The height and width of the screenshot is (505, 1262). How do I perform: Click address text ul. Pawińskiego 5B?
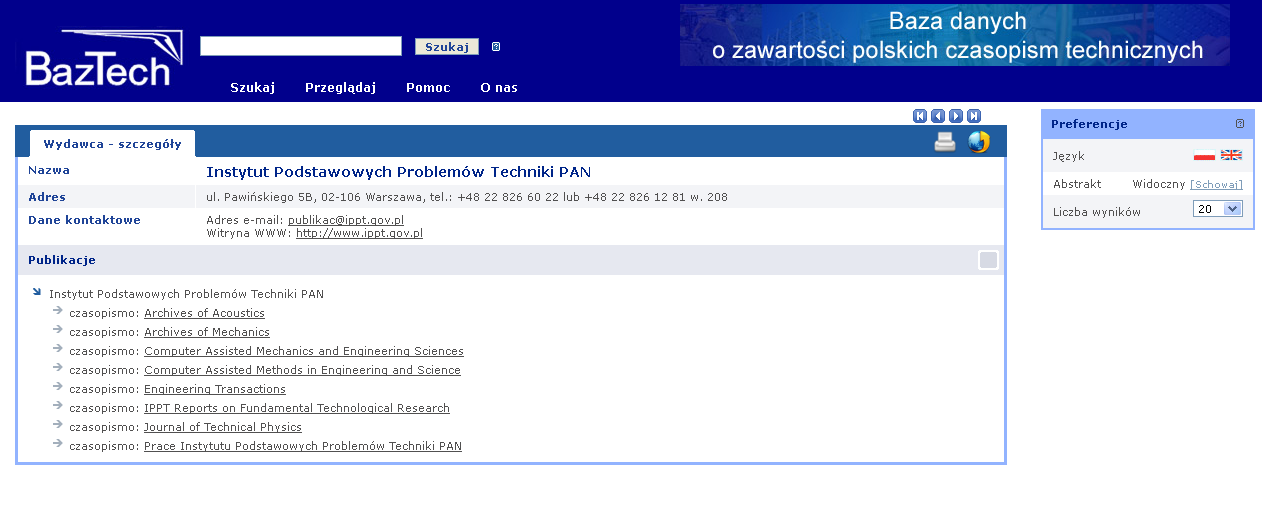(467, 197)
